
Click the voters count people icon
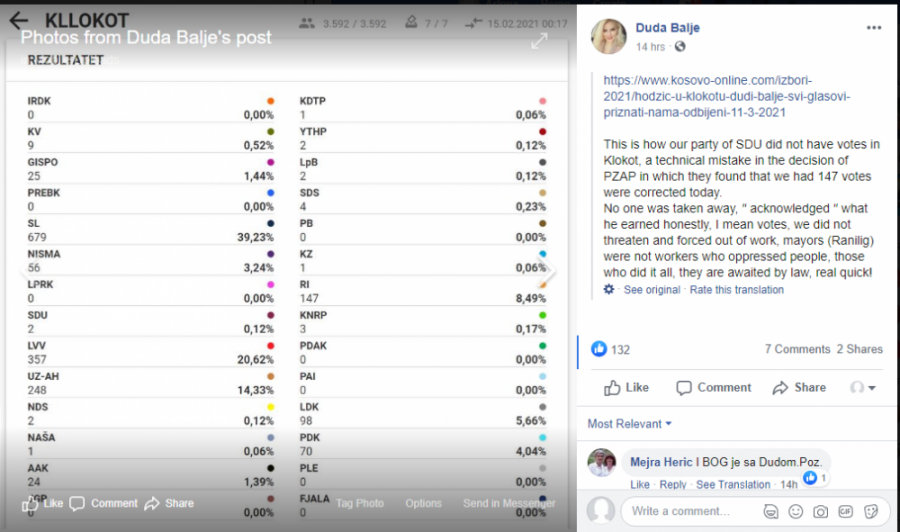pos(307,23)
